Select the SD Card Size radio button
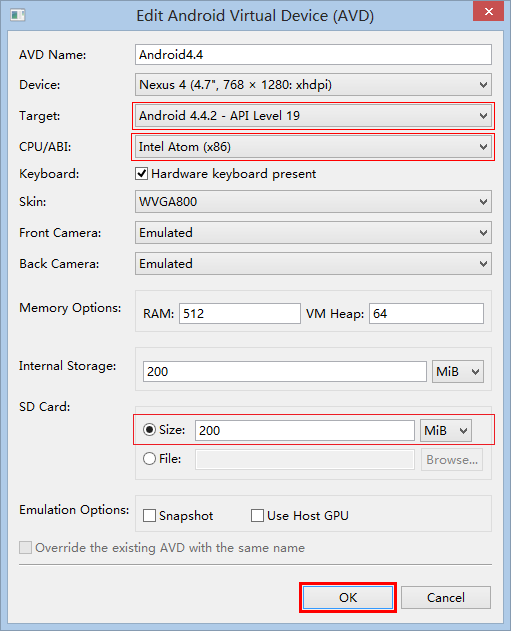This screenshot has height=631, width=511. click(x=149, y=430)
